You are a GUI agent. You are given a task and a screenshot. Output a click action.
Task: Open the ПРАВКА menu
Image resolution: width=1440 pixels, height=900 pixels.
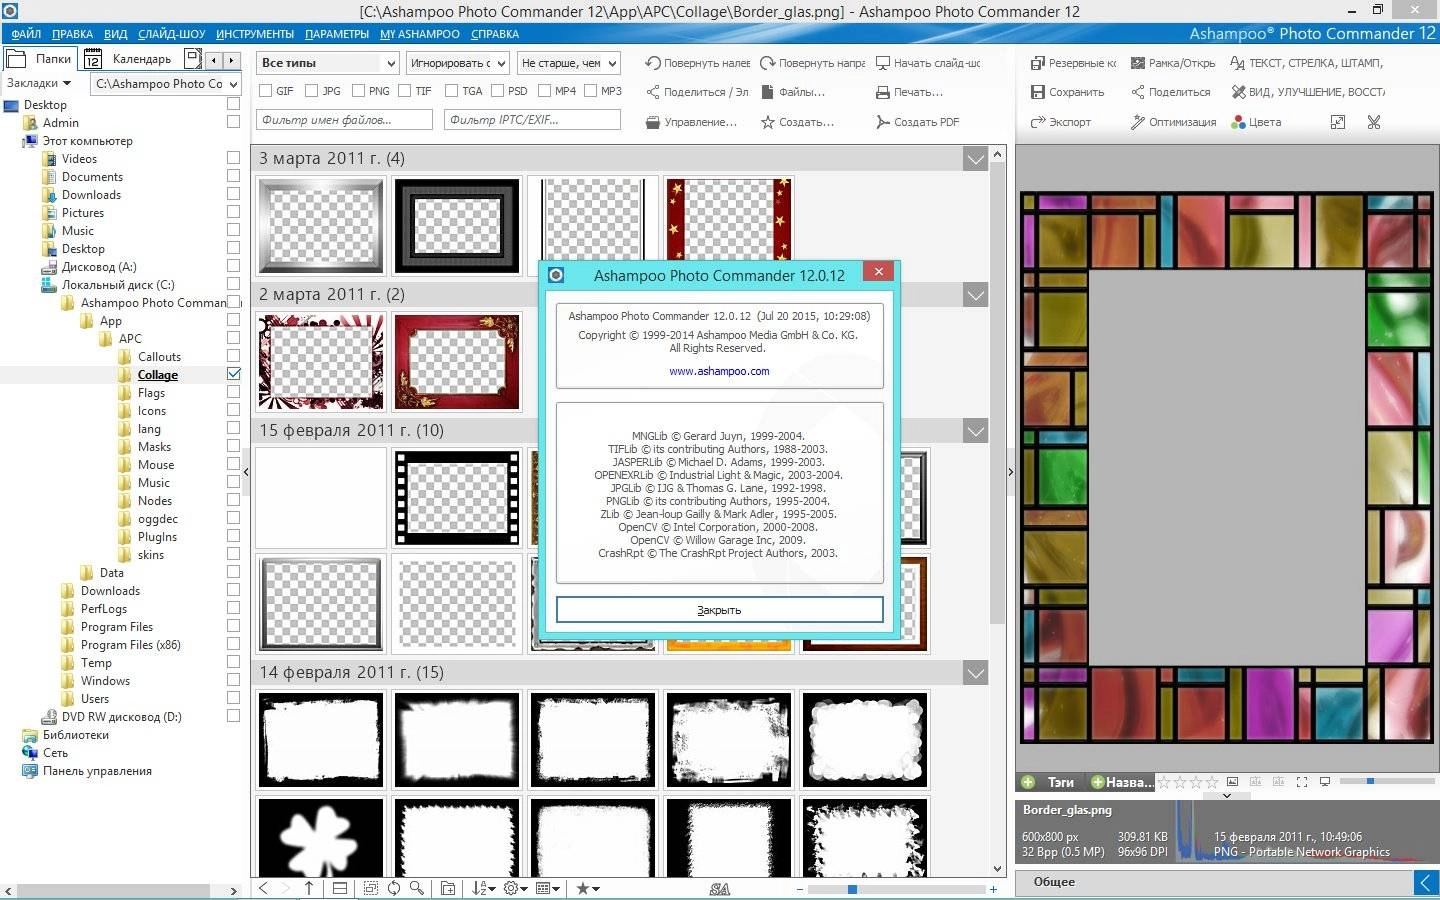(x=72, y=34)
